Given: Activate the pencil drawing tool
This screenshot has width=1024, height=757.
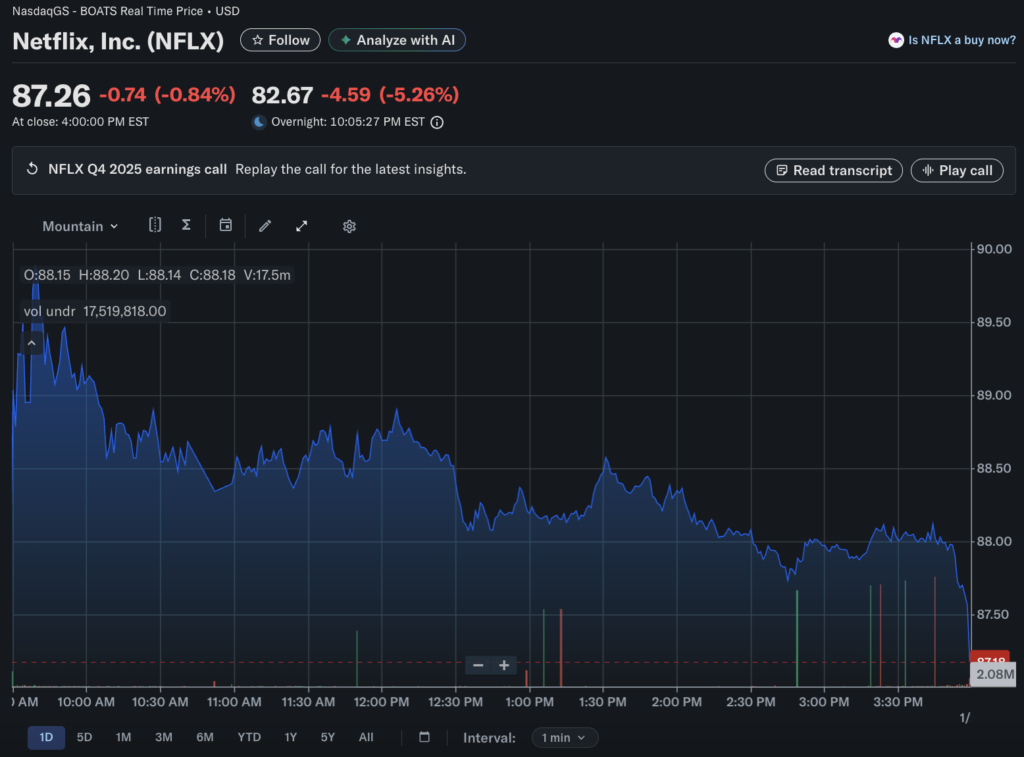Looking at the screenshot, I should [x=265, y=226].
